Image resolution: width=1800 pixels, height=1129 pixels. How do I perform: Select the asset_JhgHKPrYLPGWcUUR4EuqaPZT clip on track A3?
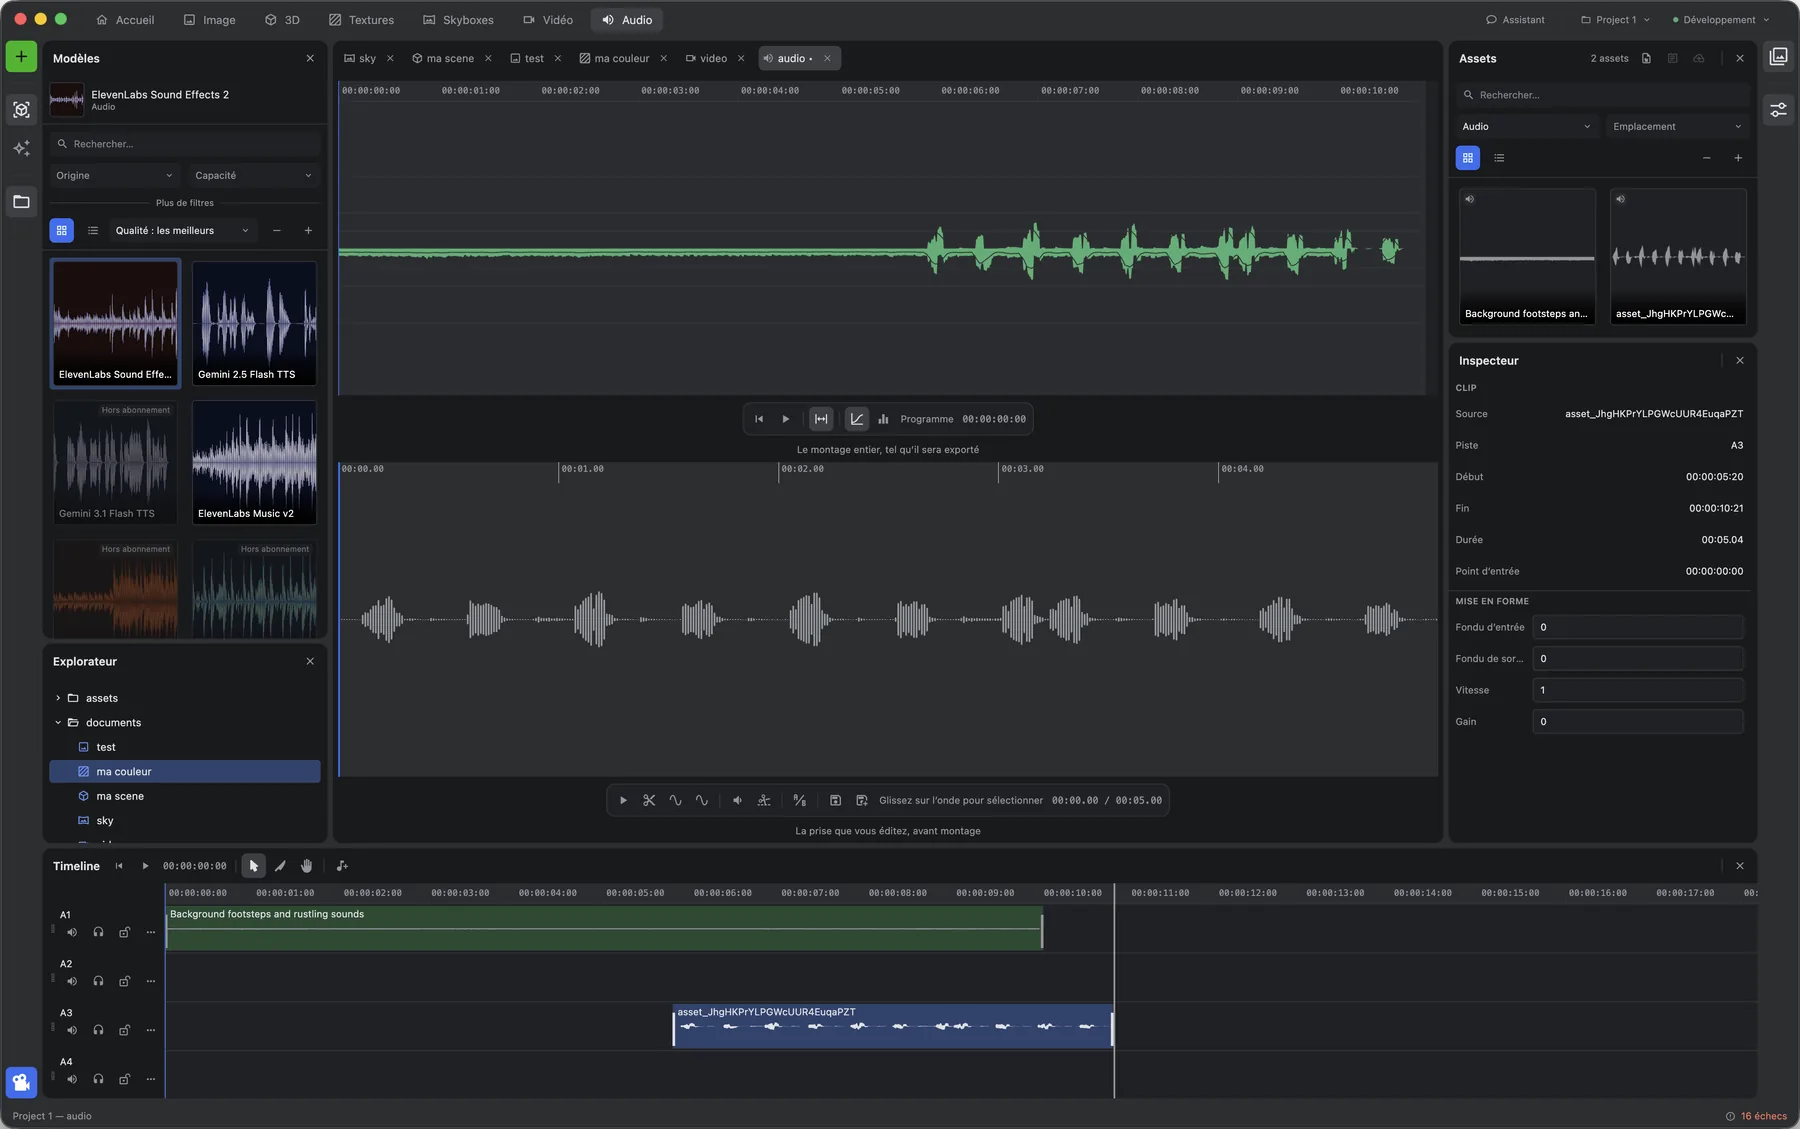[x=893, y=1026]
